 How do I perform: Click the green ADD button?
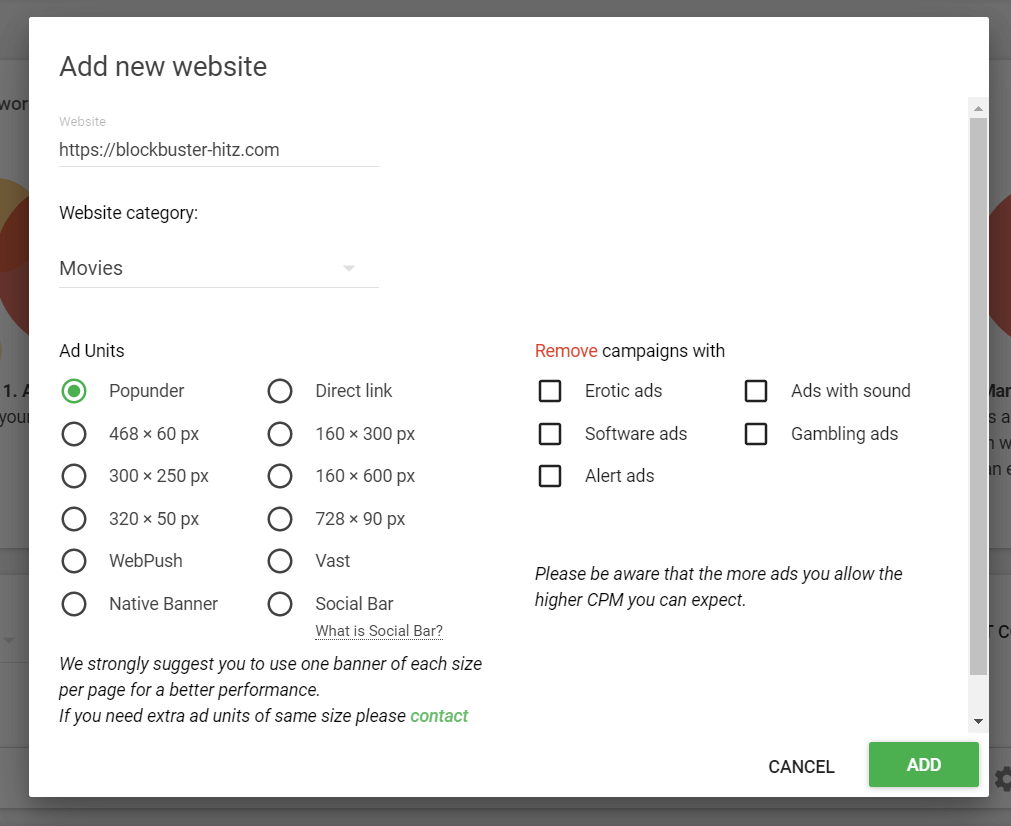point(923,765)
